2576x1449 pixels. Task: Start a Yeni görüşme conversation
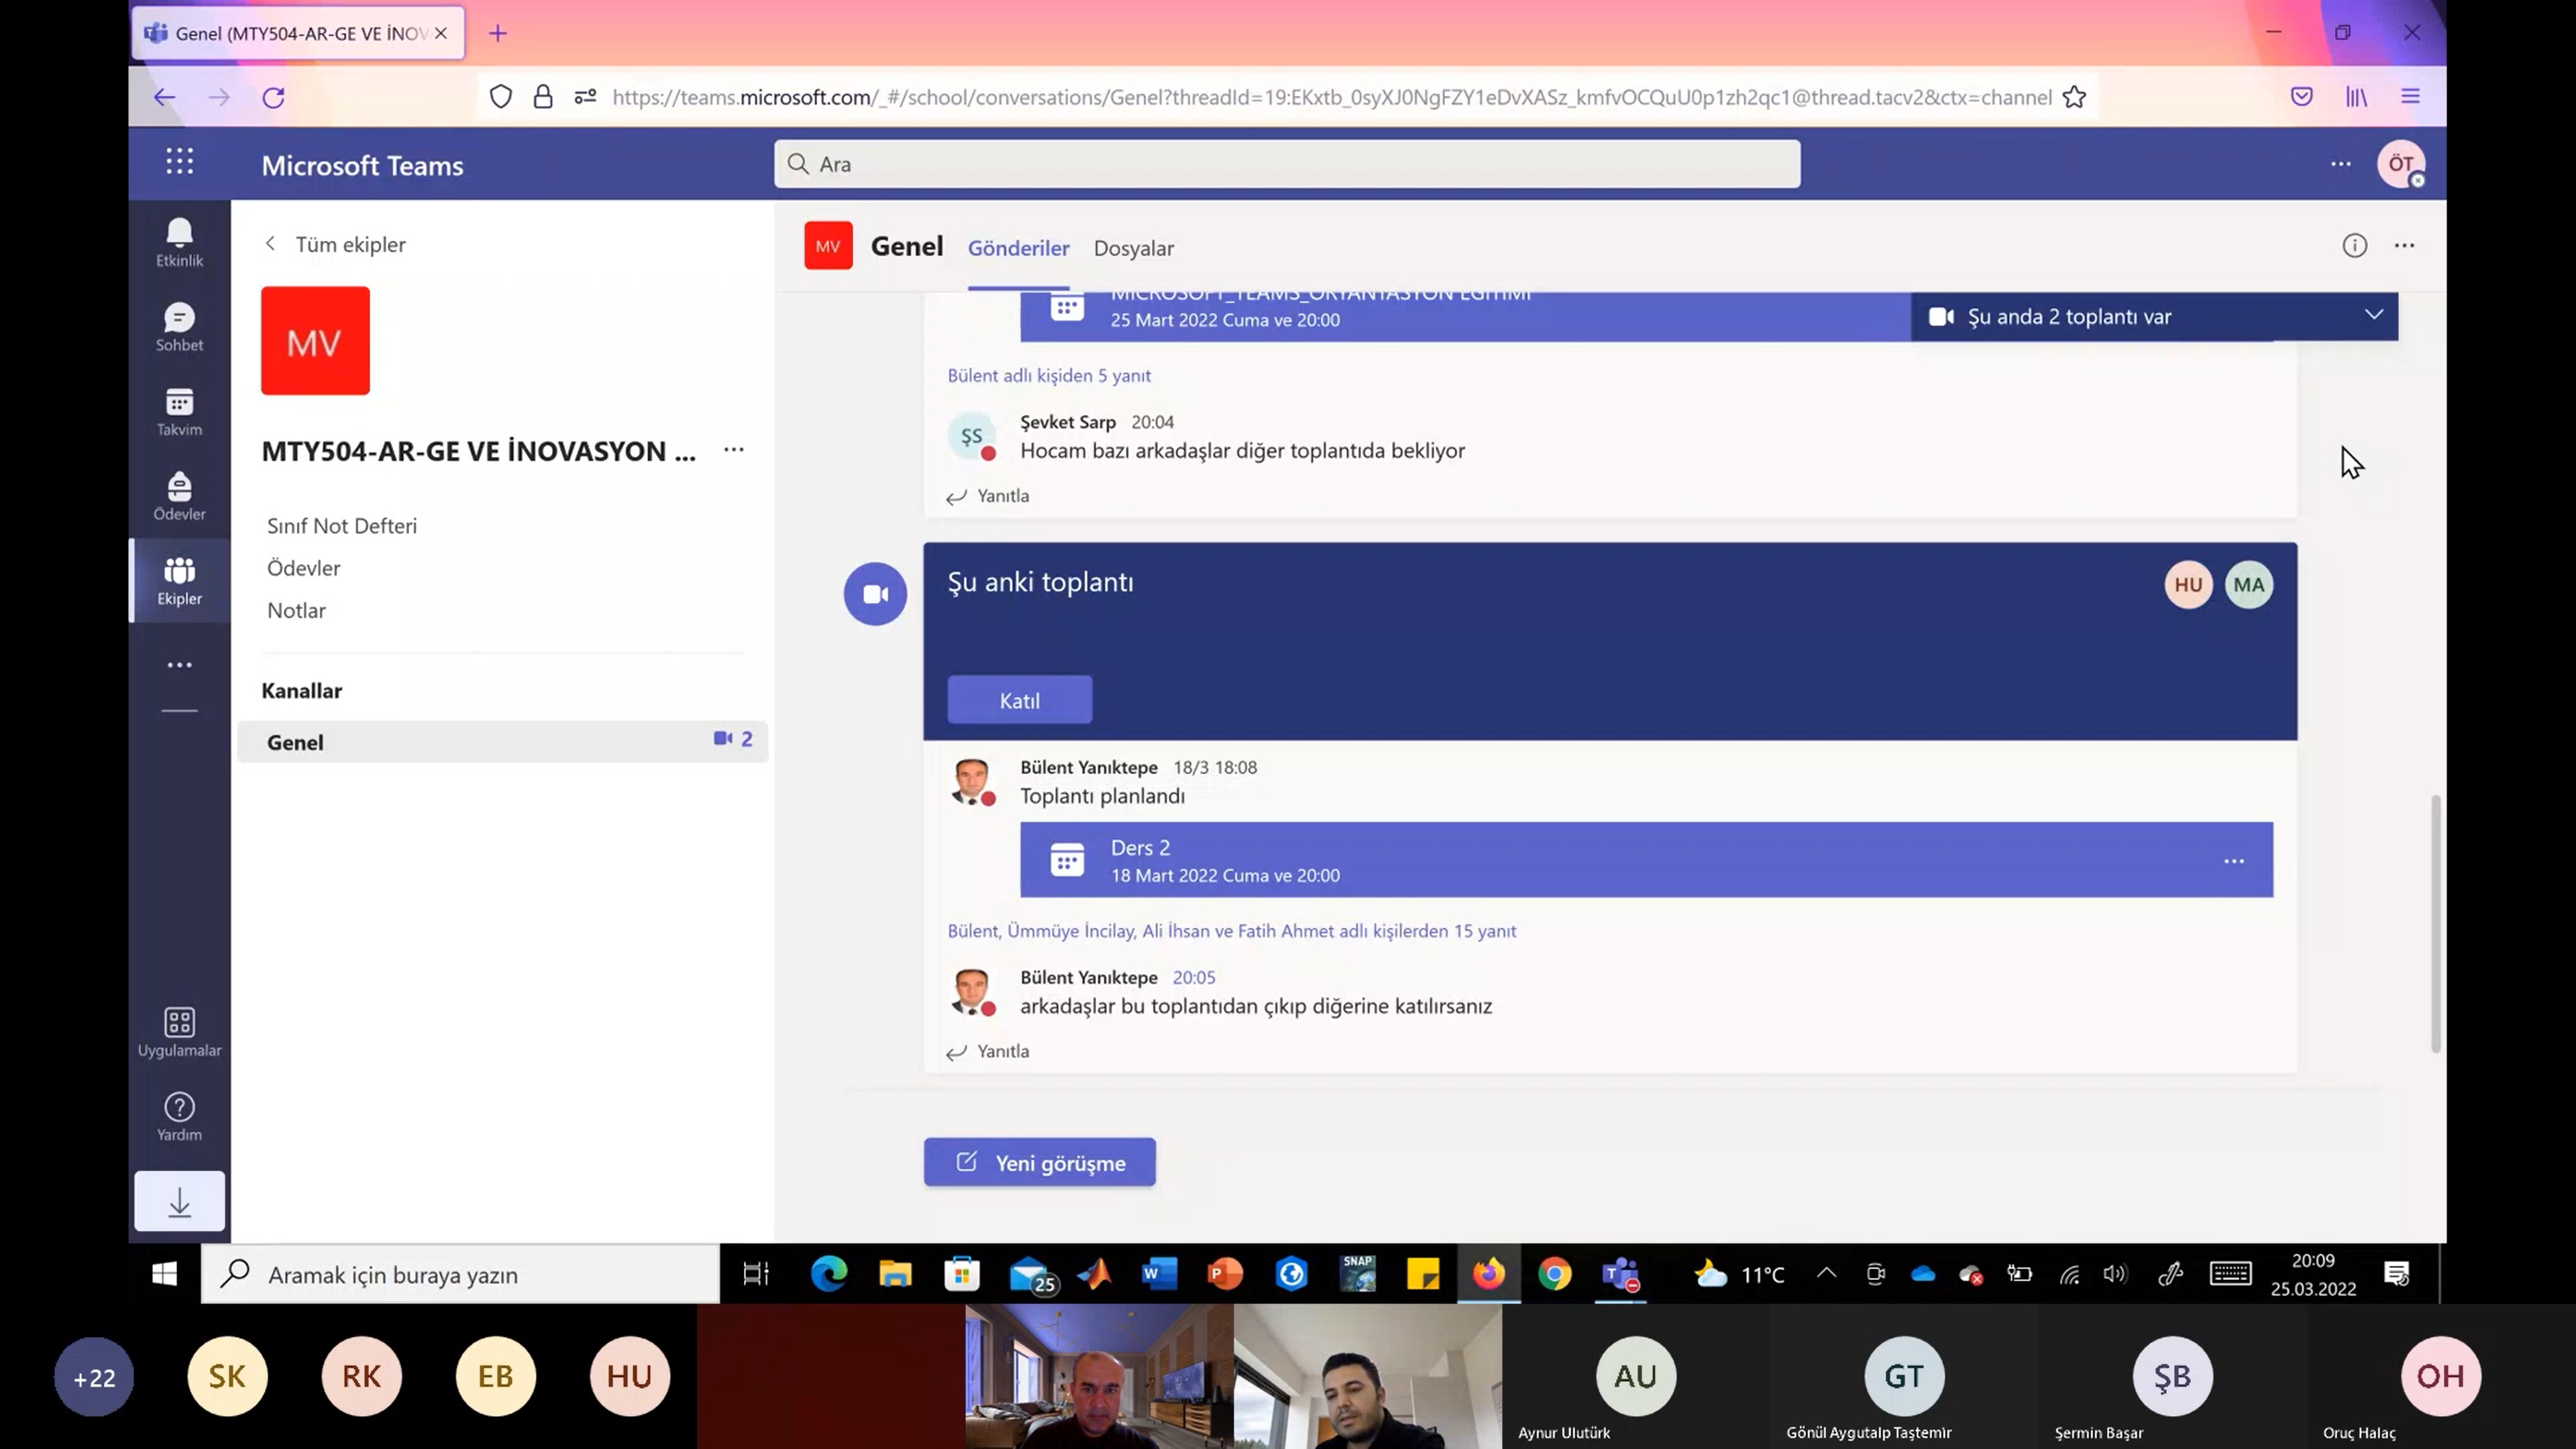(1040, 1162)
